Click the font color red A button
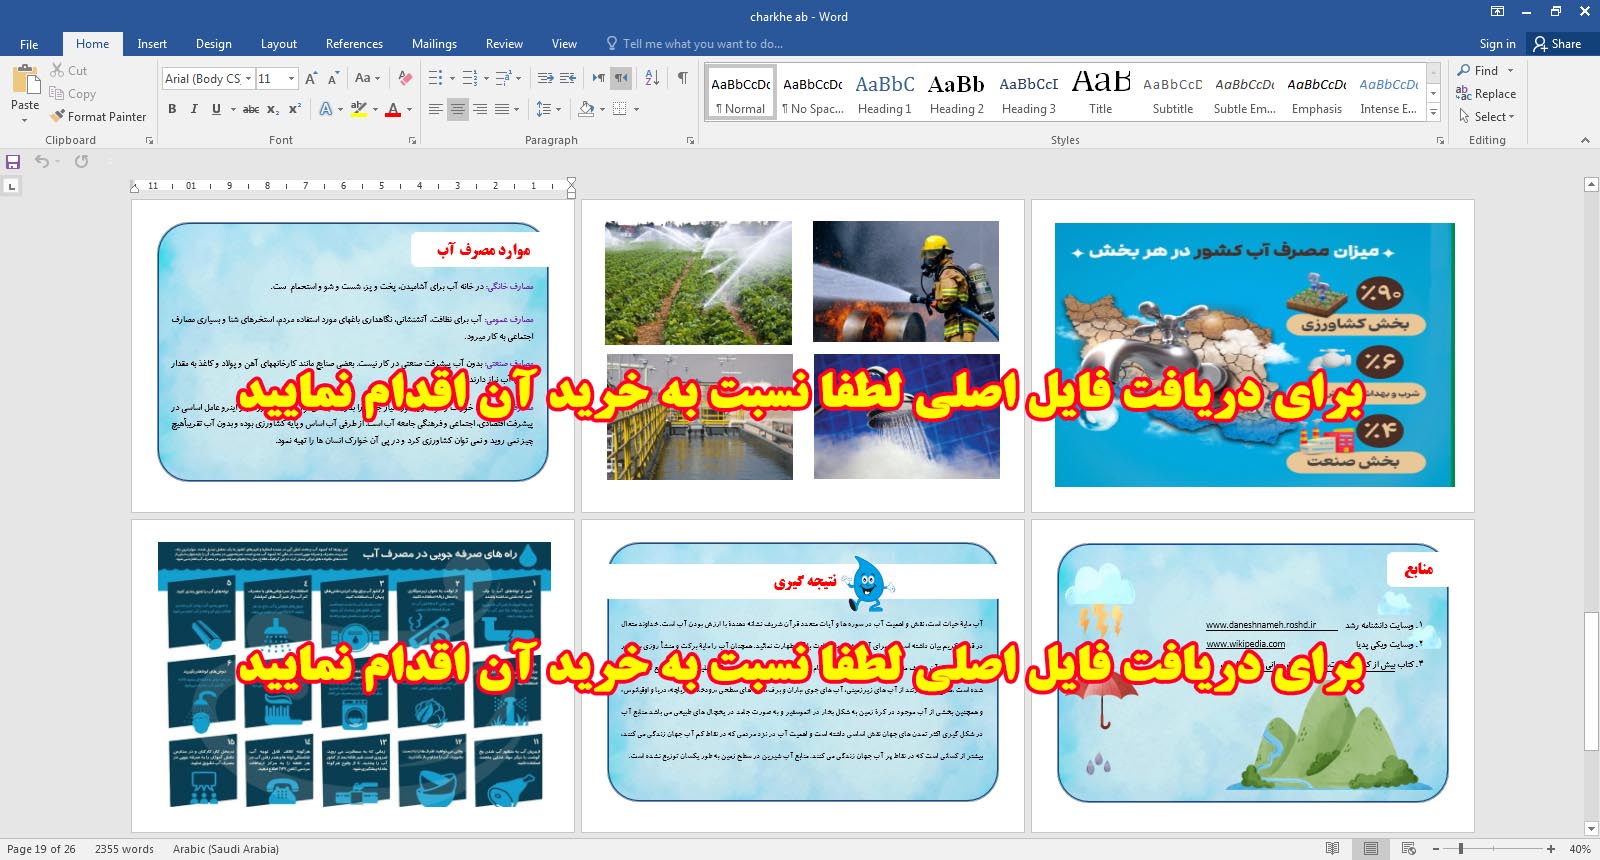 (x=393, y=109)
